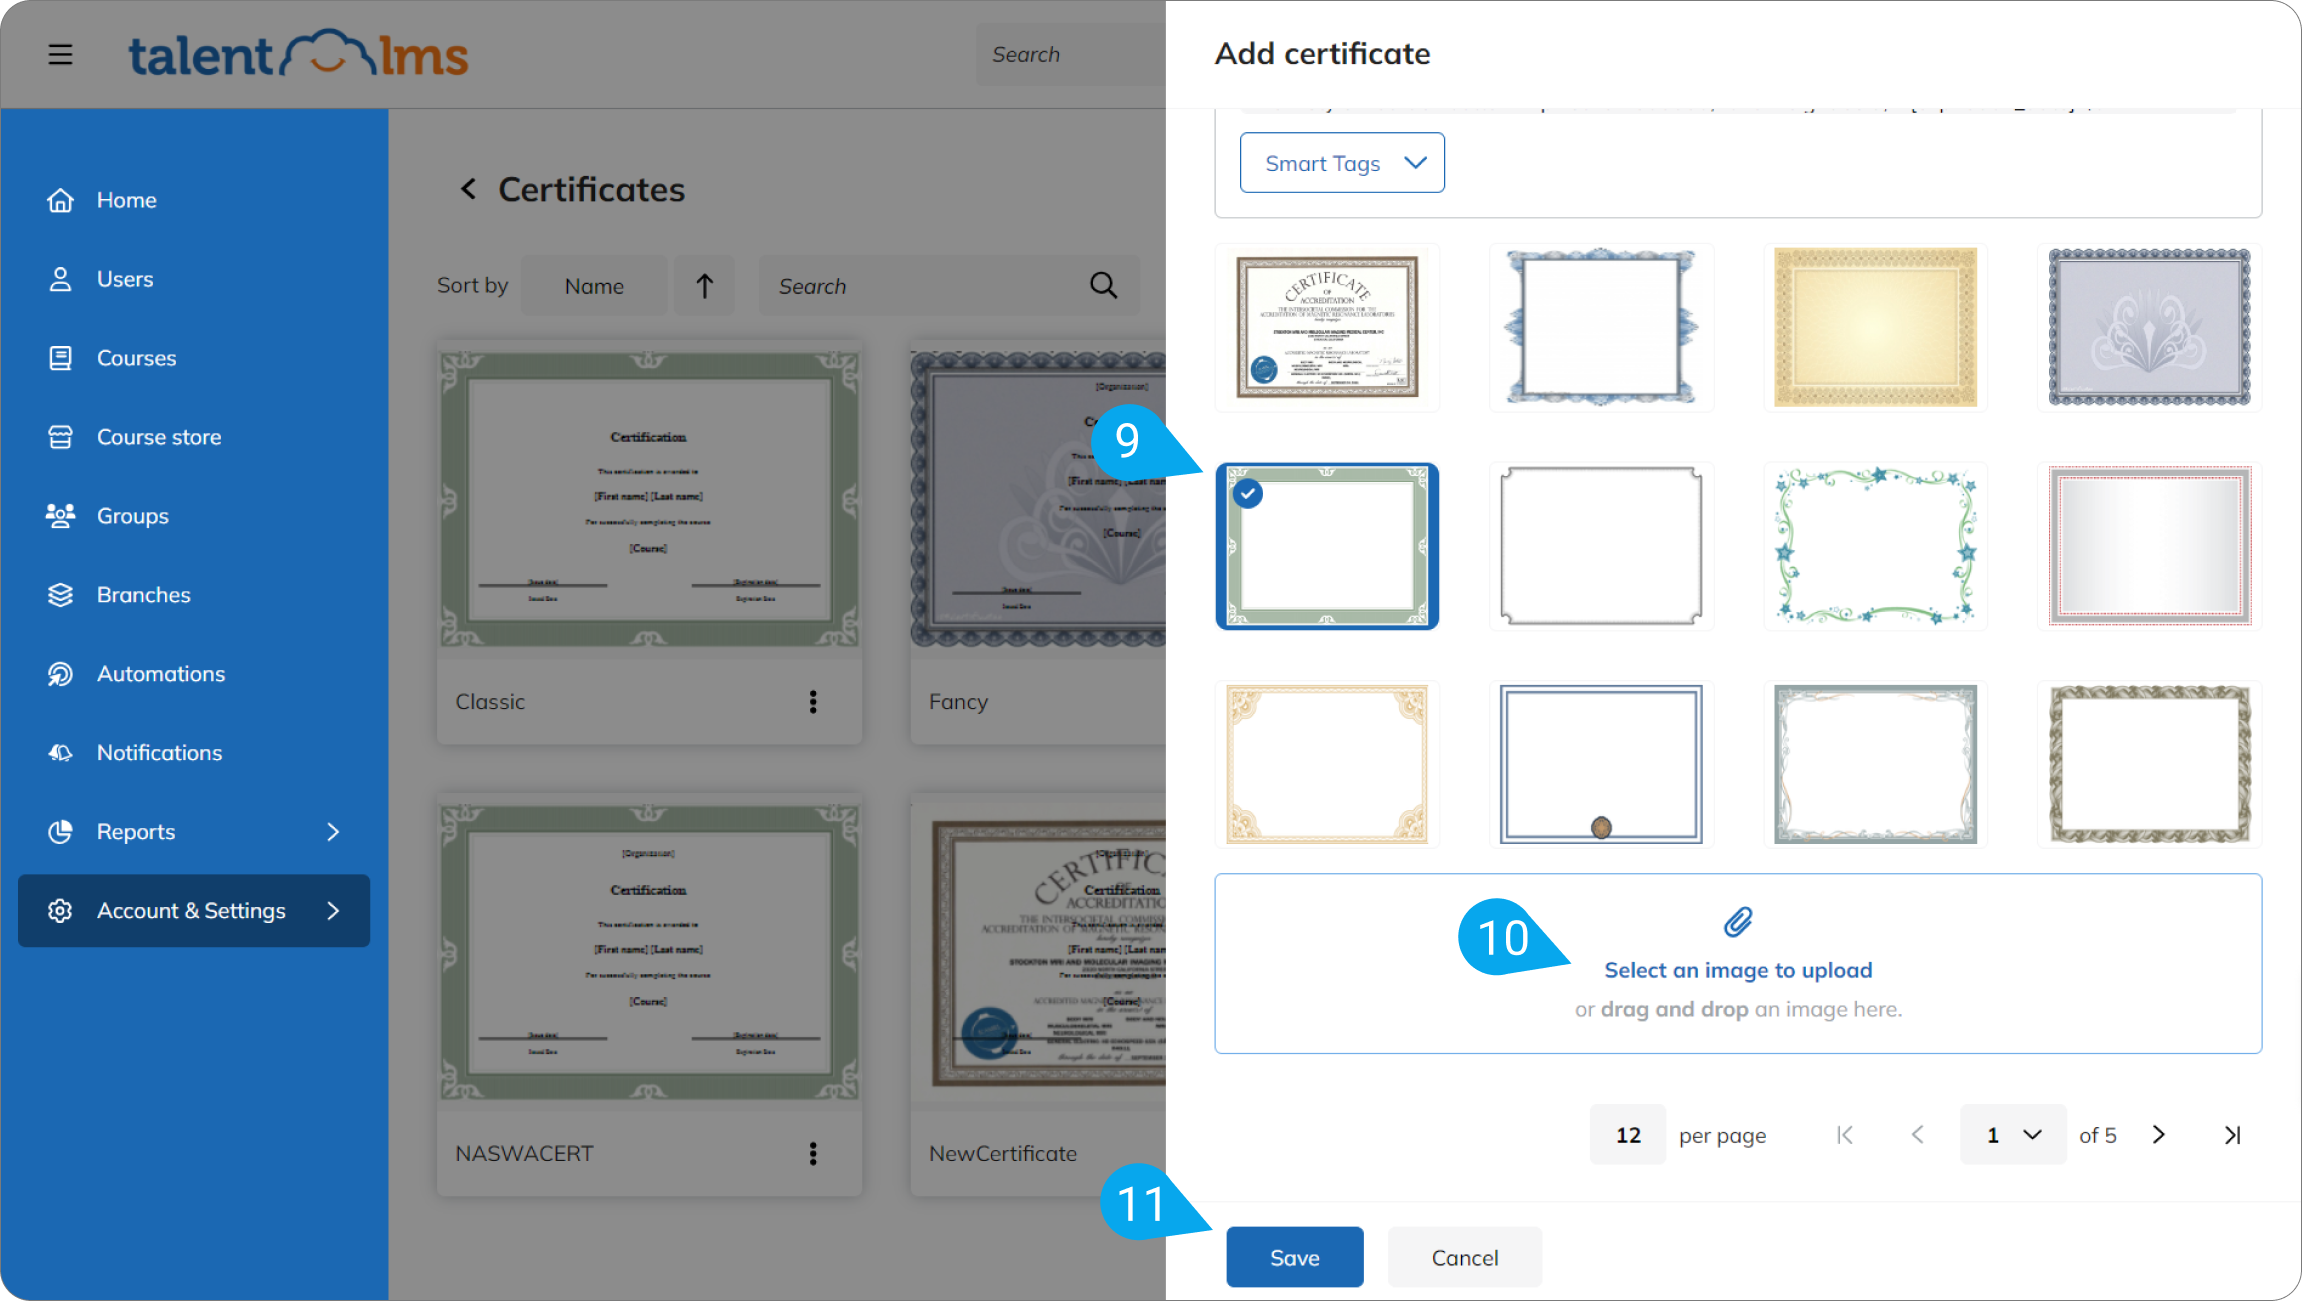Open the Sort by Name dropdown
Viewport: 2302px width, 1301px height.
click(594, 286)
